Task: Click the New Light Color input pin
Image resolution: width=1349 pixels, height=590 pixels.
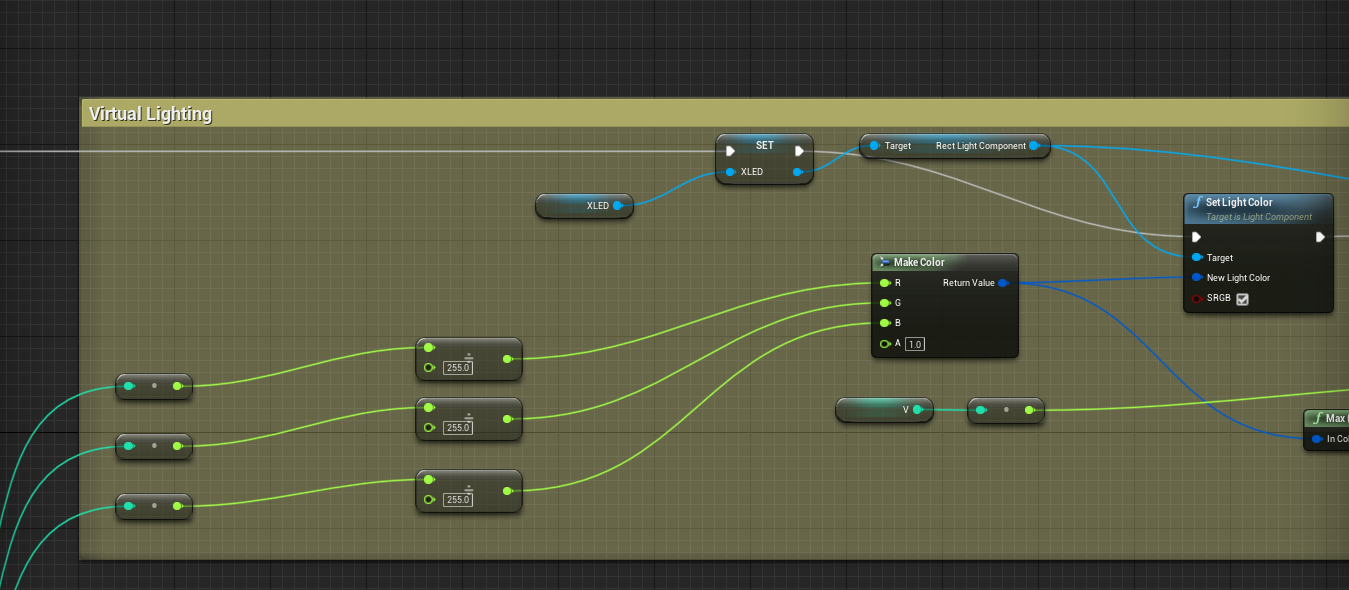Action: (x=1197, y=278)
